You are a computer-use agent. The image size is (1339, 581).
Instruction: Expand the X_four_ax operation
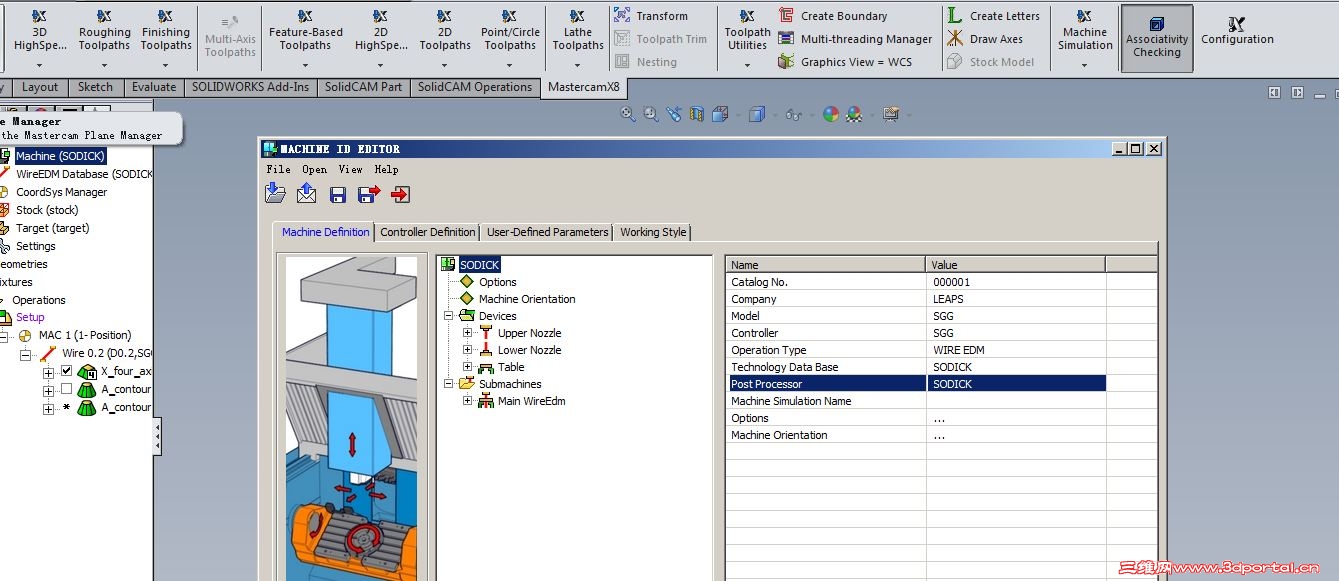point(48,372)
